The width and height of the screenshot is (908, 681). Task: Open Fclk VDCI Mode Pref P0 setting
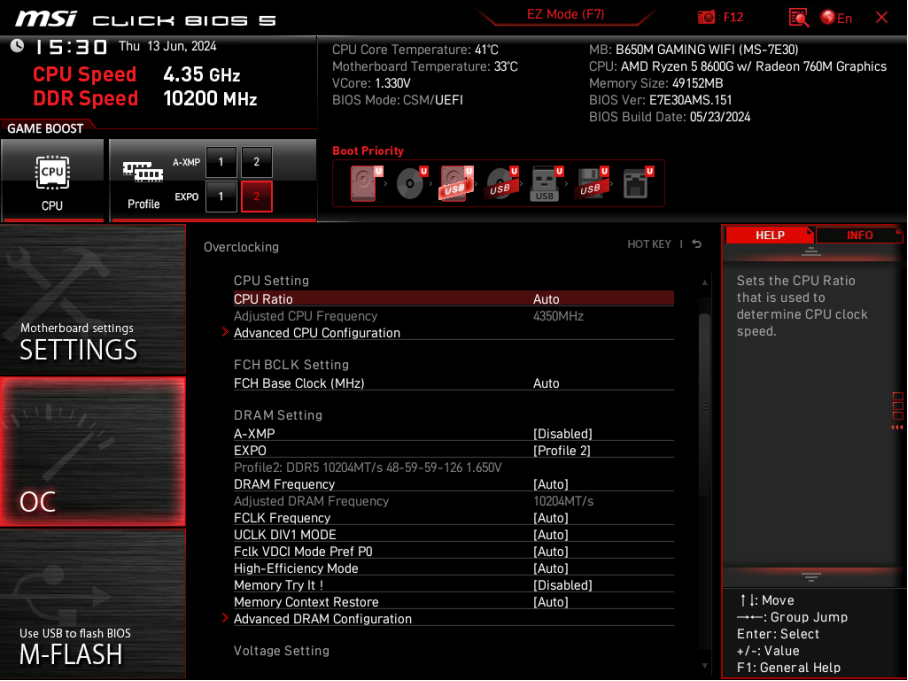tap(453, 551)
